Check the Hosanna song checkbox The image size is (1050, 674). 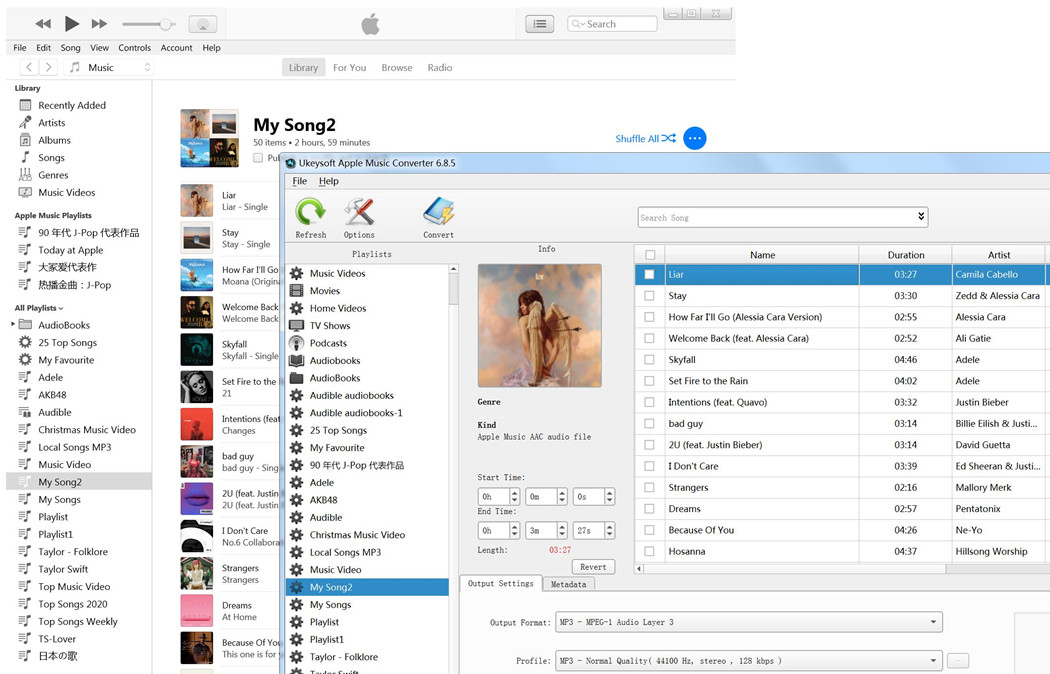[649, 552]
